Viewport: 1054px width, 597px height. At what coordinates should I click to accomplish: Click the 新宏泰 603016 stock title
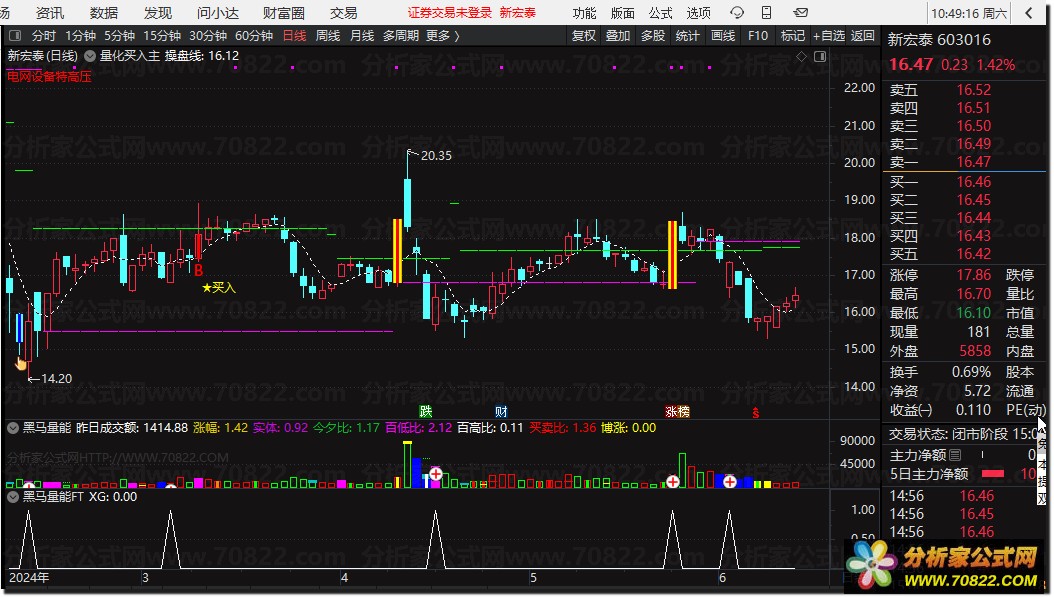point(939,40)
